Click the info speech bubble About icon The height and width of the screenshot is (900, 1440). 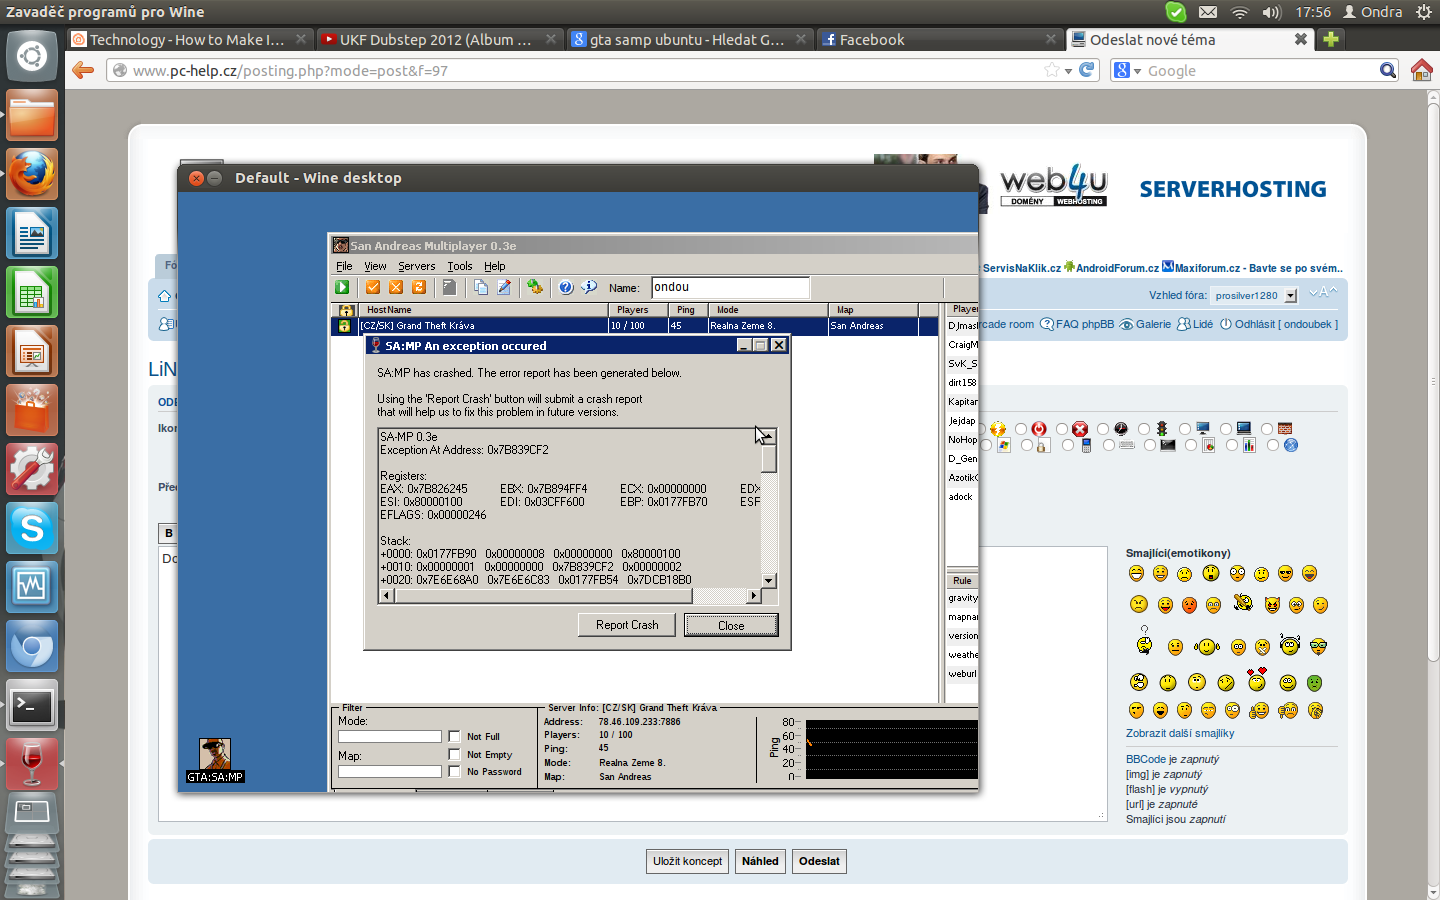[x=589, y=287]
